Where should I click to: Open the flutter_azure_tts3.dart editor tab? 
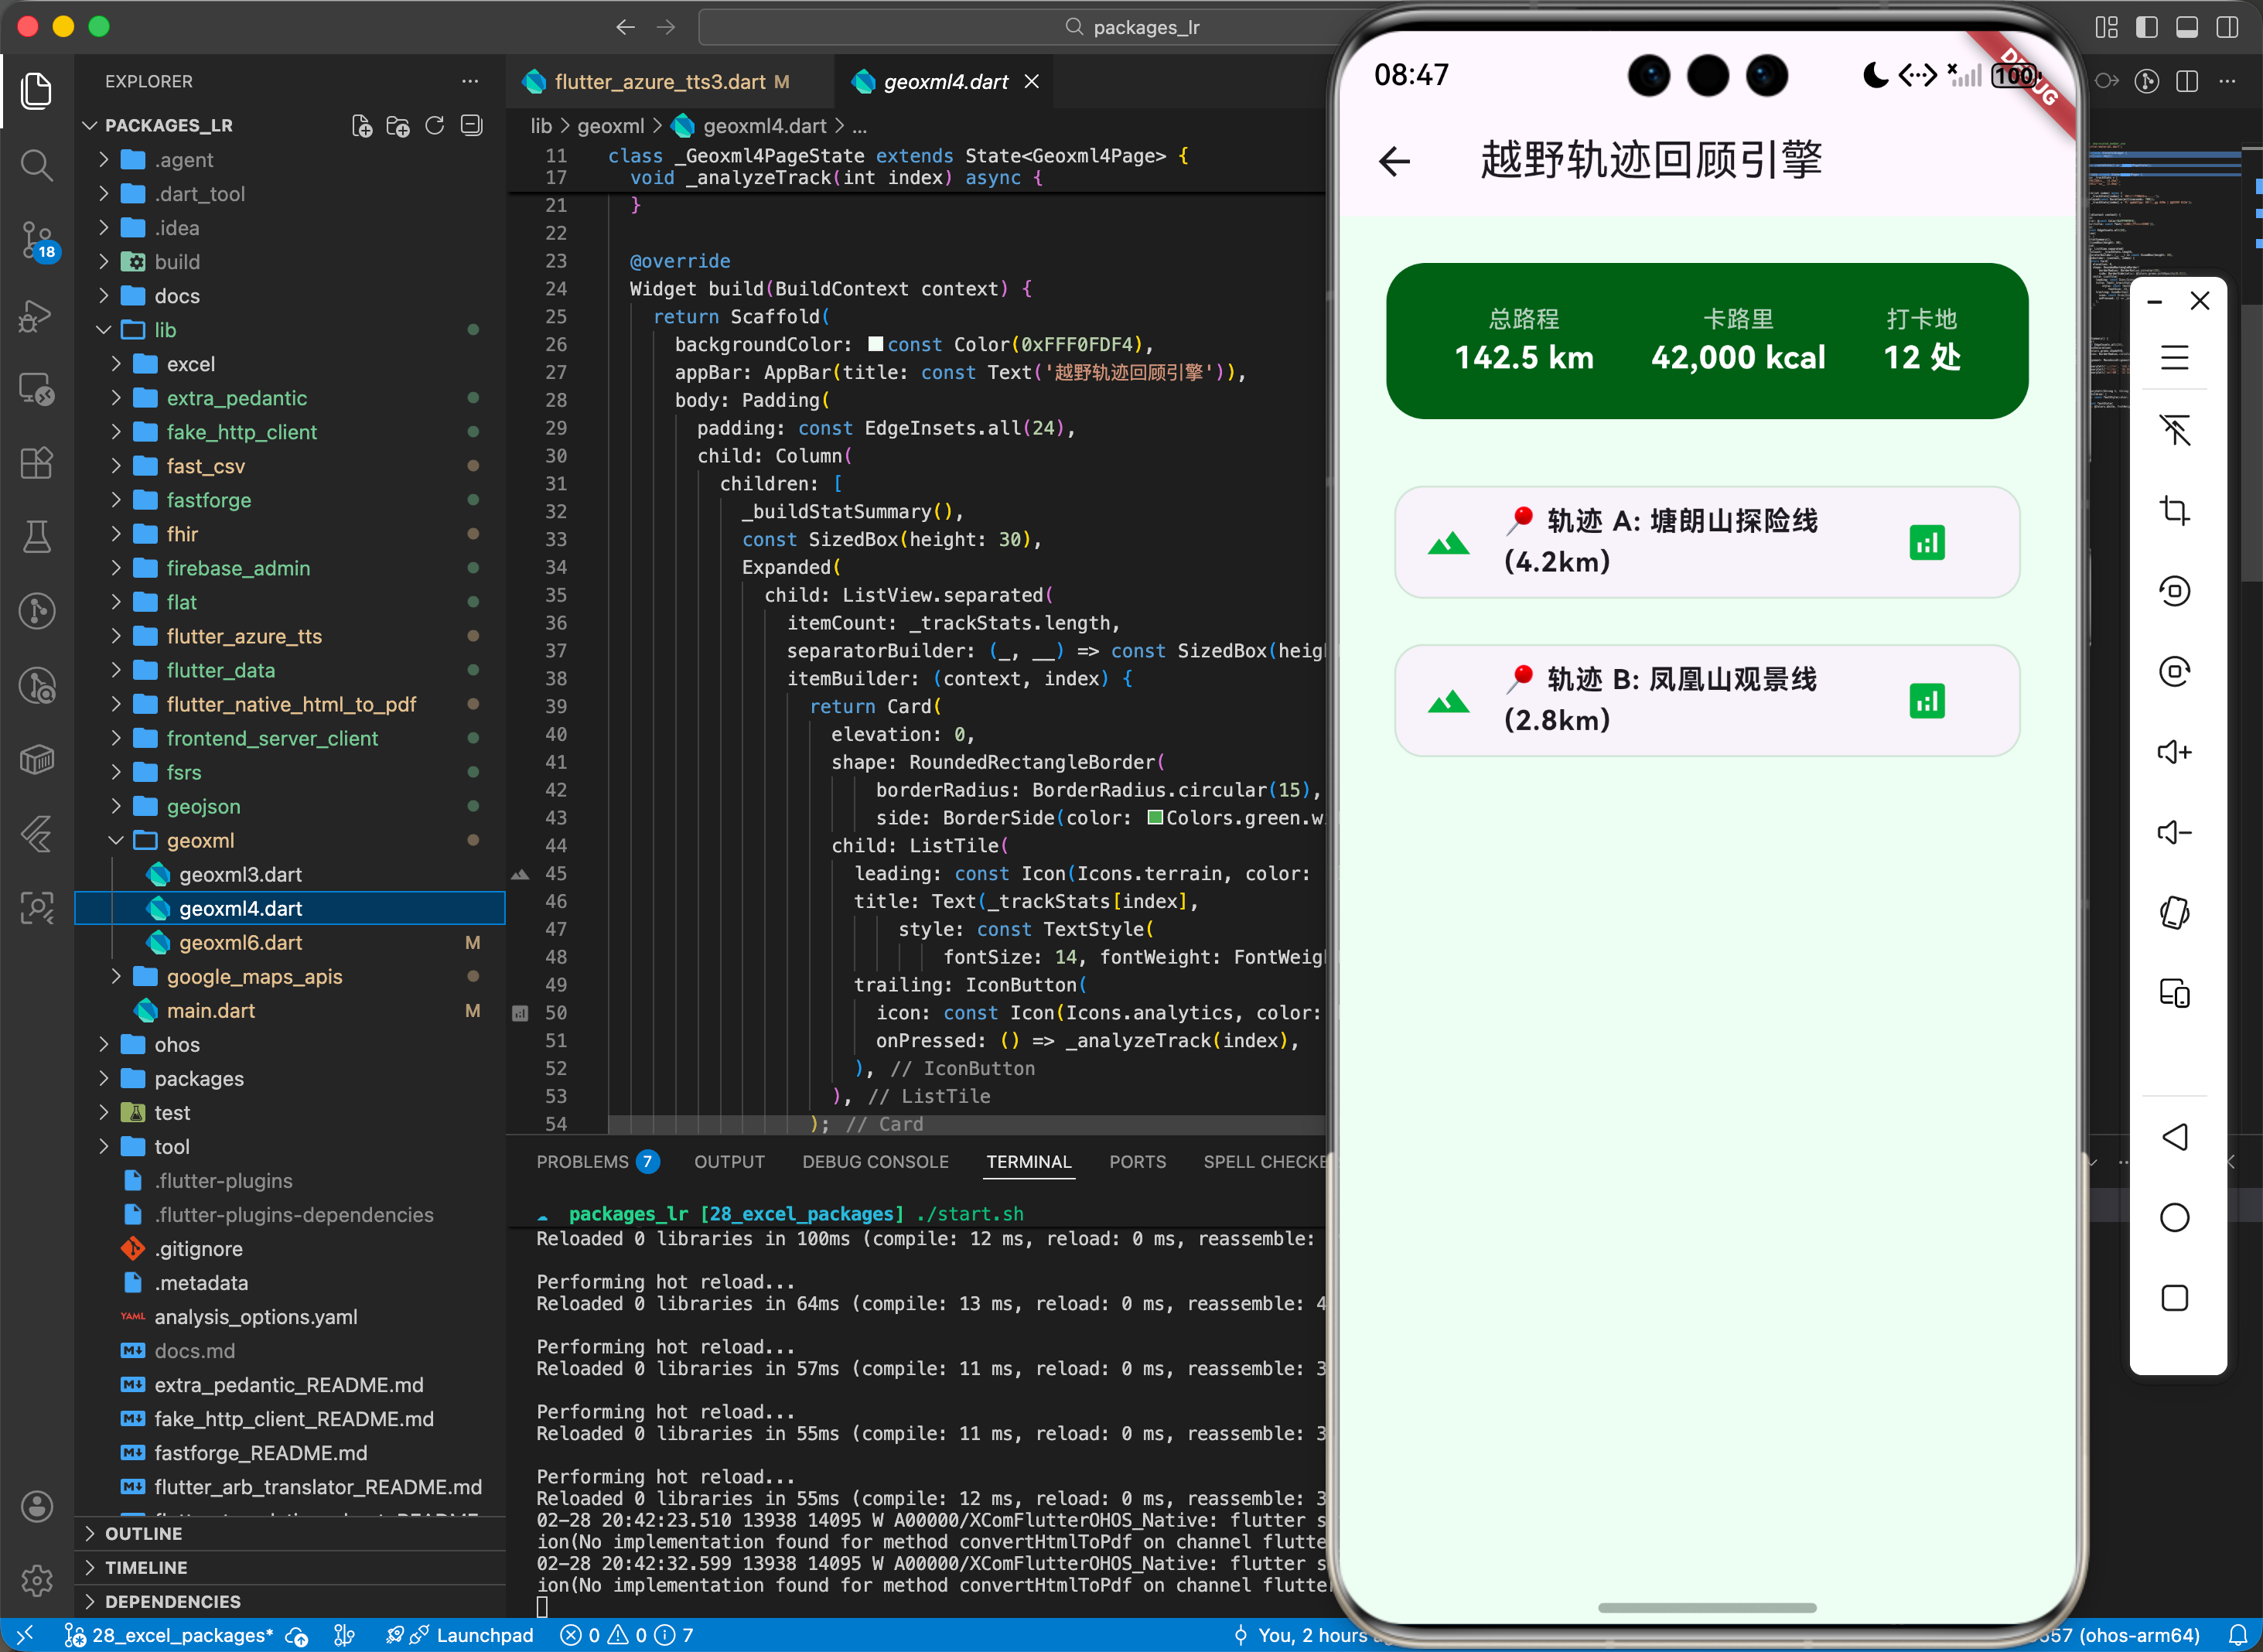pos(660,82)
